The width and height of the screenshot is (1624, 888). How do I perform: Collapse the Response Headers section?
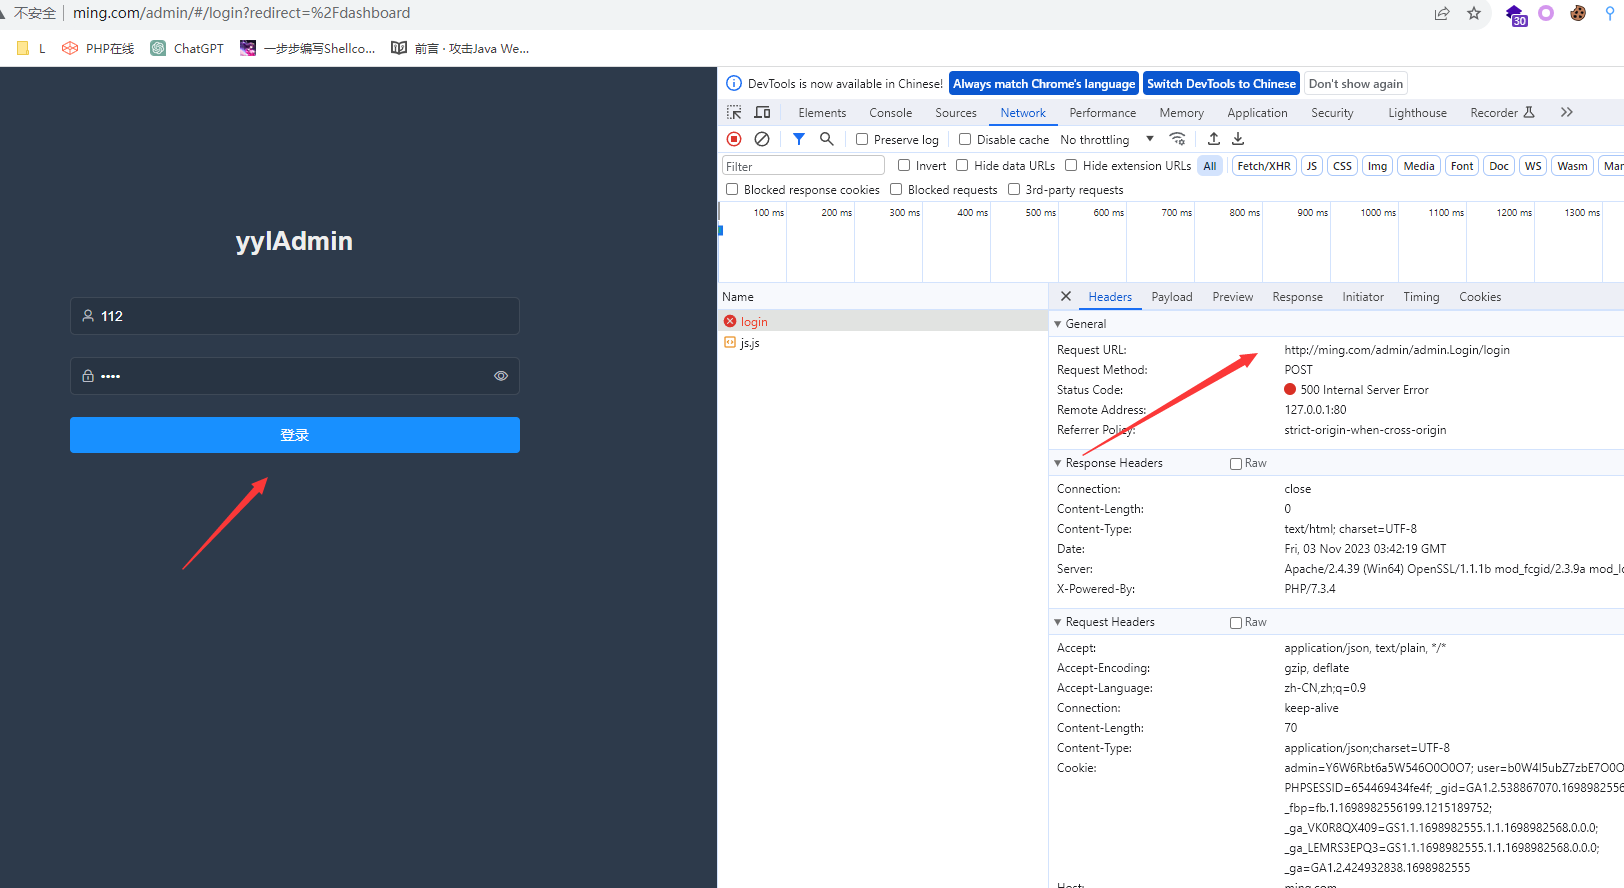(x=1058, y=463)
